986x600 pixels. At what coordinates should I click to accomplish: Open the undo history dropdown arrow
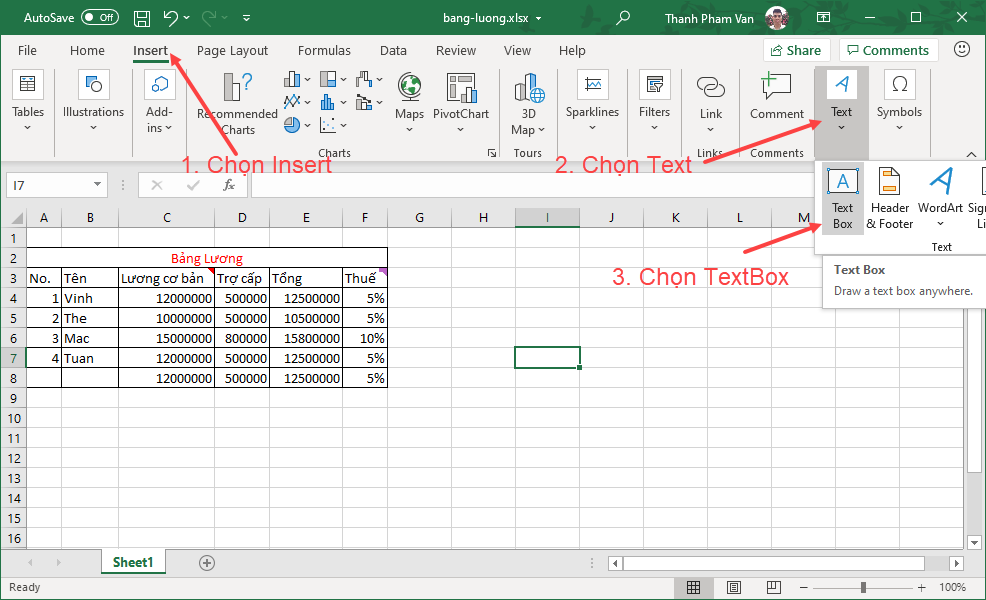click(187, 18)
